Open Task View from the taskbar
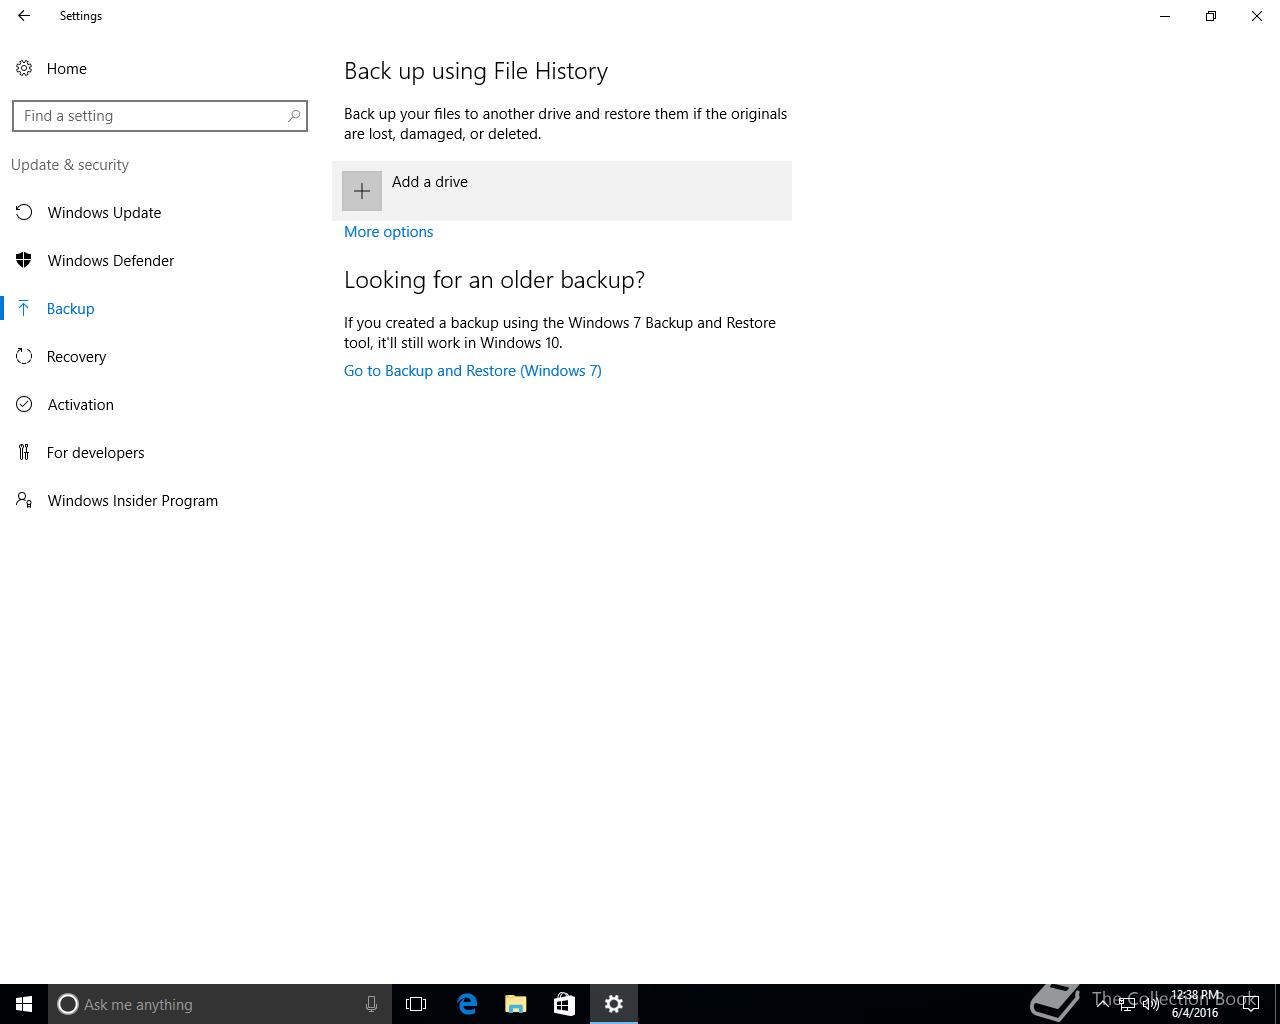The width and height of the screenshot is (1280, 1024). coord(416,1004)
